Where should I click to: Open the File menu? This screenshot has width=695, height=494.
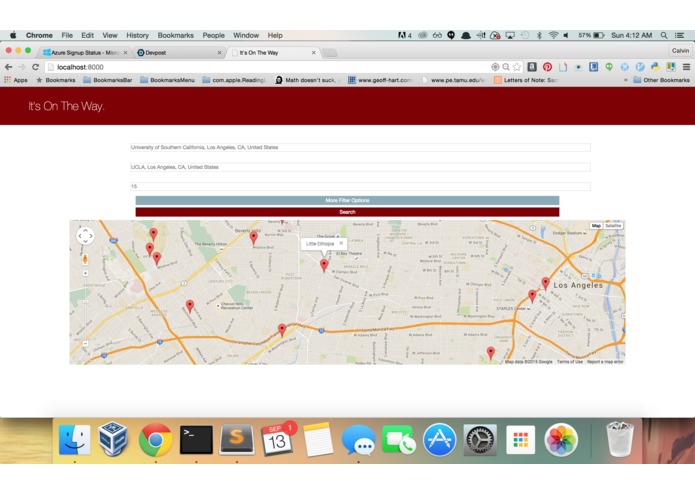click(67, 35)
